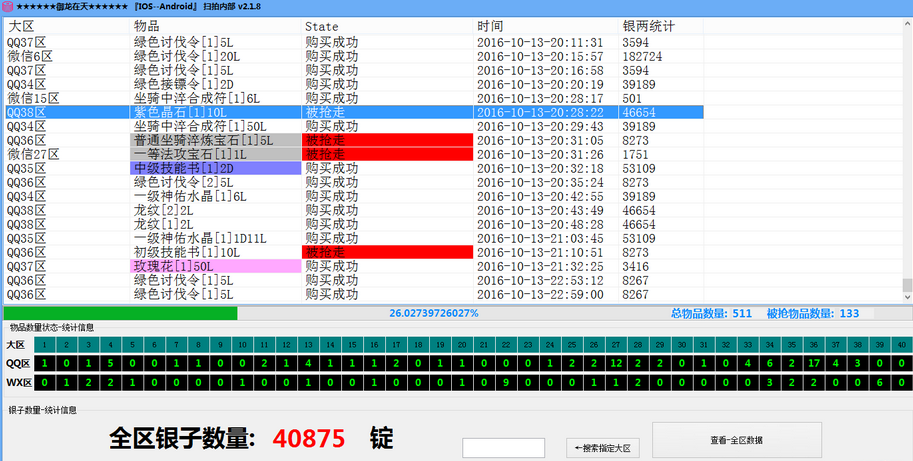Click the State column header
The image size is (913, 461).
tap(386, 25)
